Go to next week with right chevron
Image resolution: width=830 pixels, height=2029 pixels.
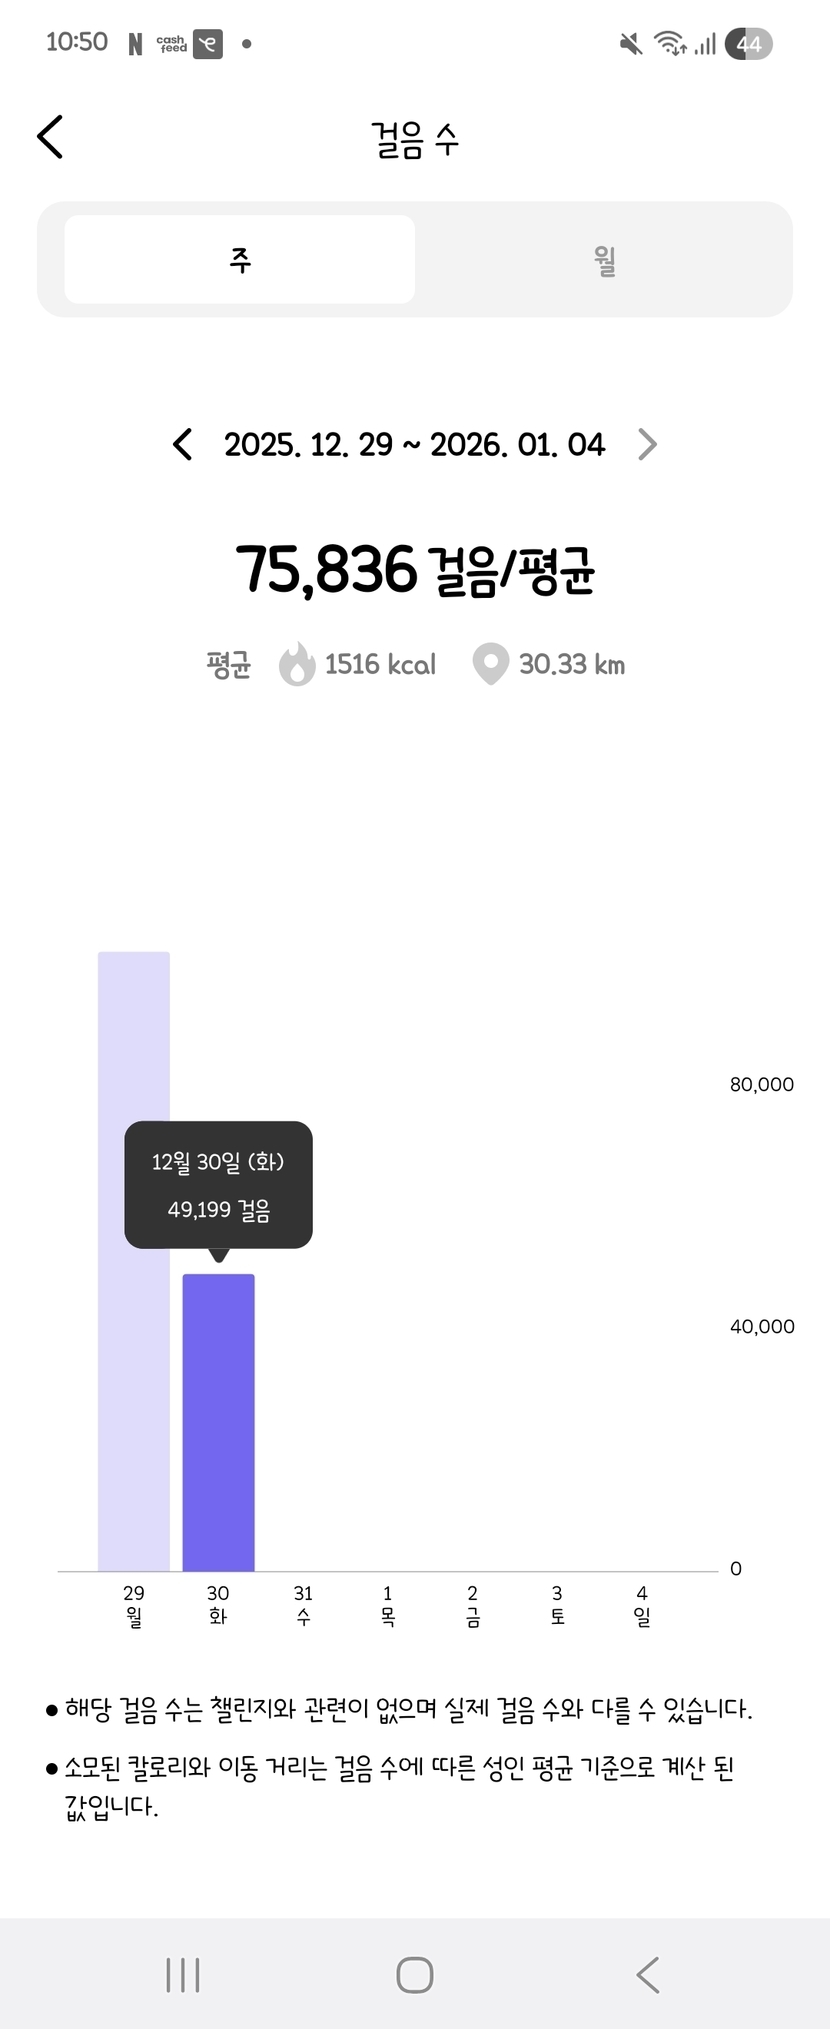(x=647, y=444)
